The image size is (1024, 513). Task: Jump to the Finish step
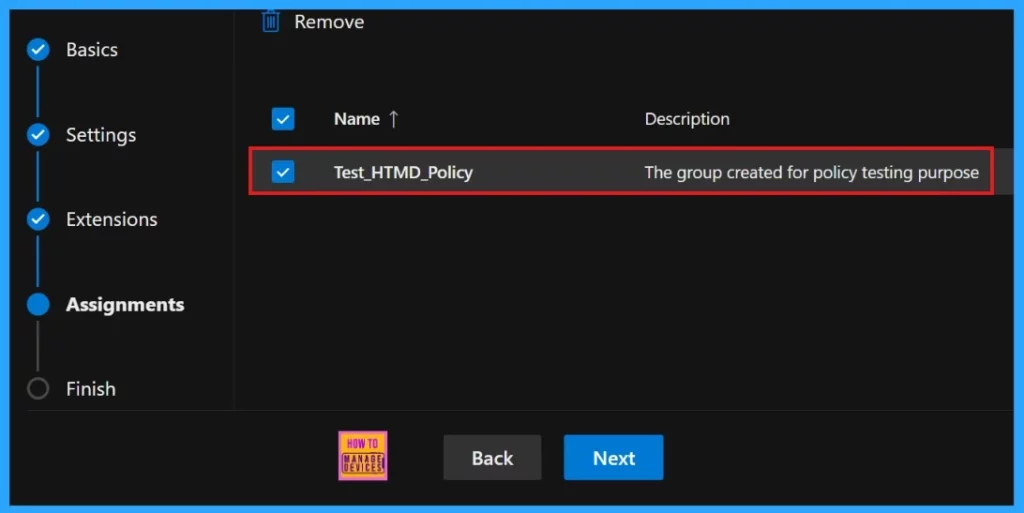pos(91,389)
